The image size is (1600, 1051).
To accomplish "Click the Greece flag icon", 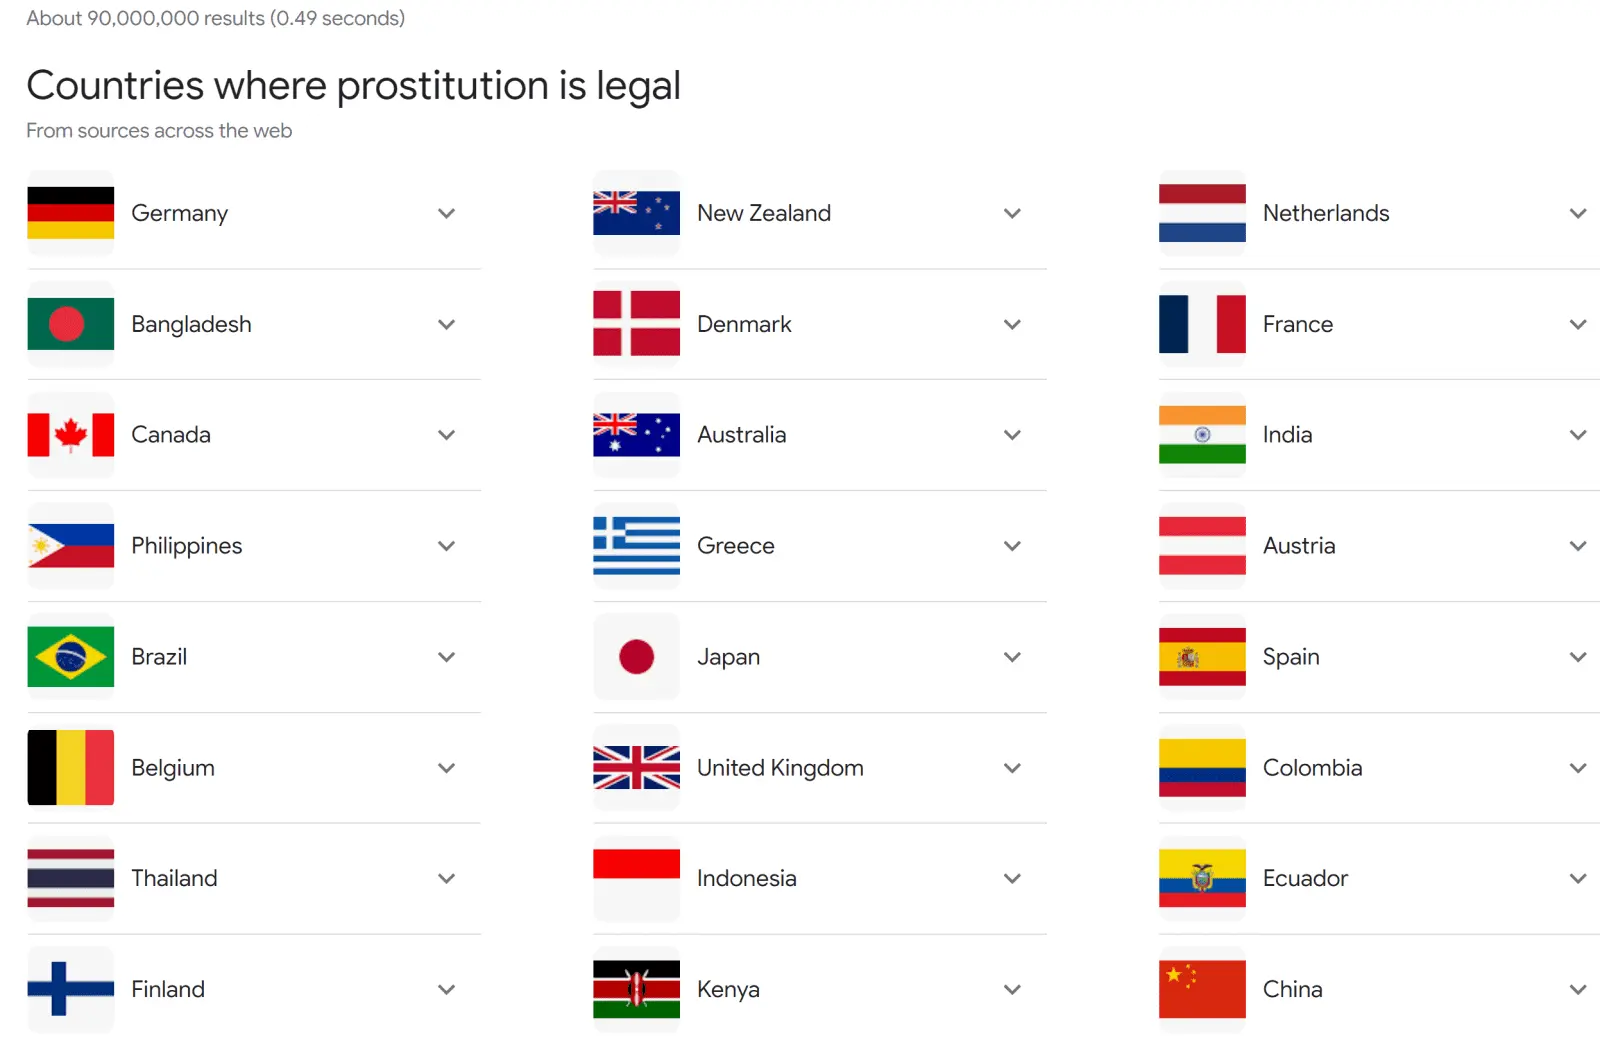I will [x=636, y=546].
